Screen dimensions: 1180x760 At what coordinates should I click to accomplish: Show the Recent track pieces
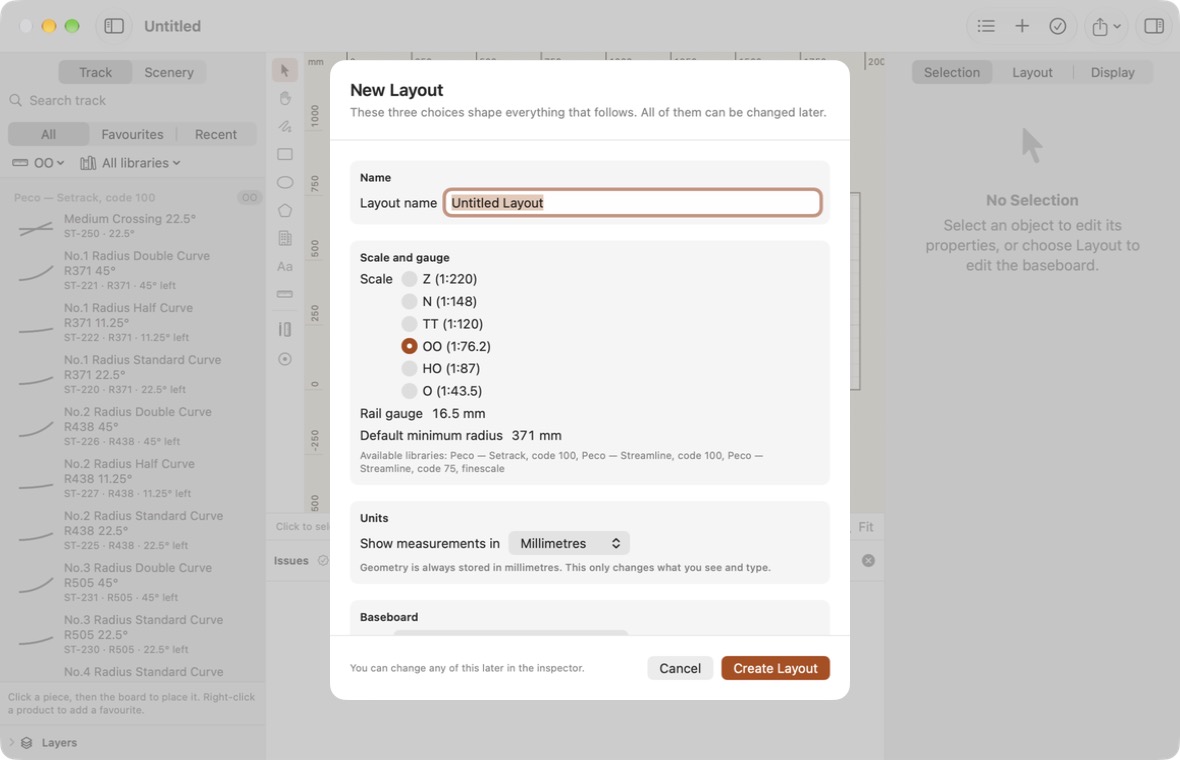(216, 135)
